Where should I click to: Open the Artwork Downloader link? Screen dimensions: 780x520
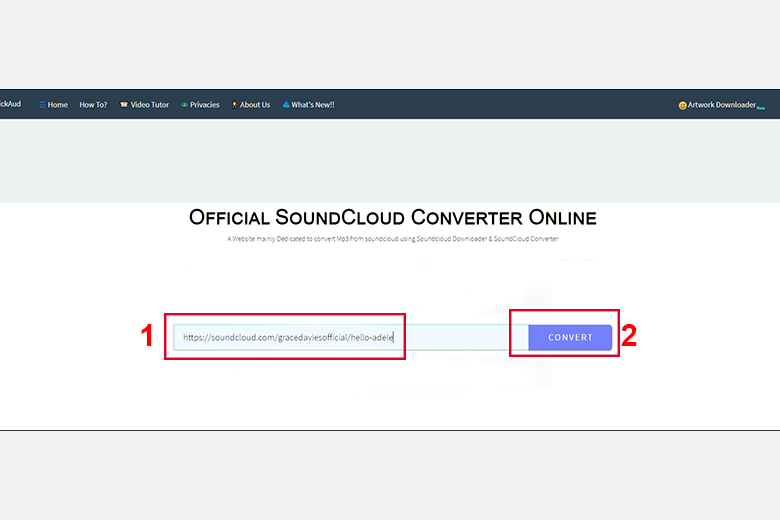pyautogui.click(x=721, y=105)
